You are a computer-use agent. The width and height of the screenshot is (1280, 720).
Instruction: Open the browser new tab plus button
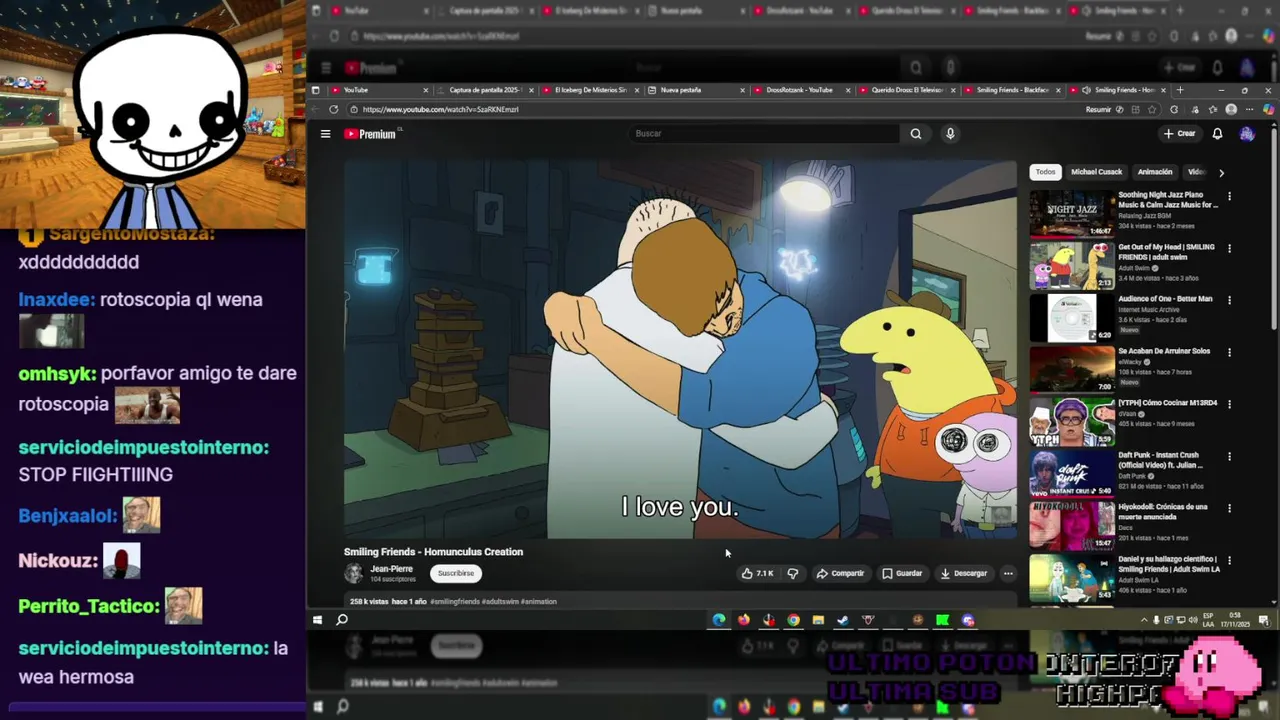[x=1179, y=90]
